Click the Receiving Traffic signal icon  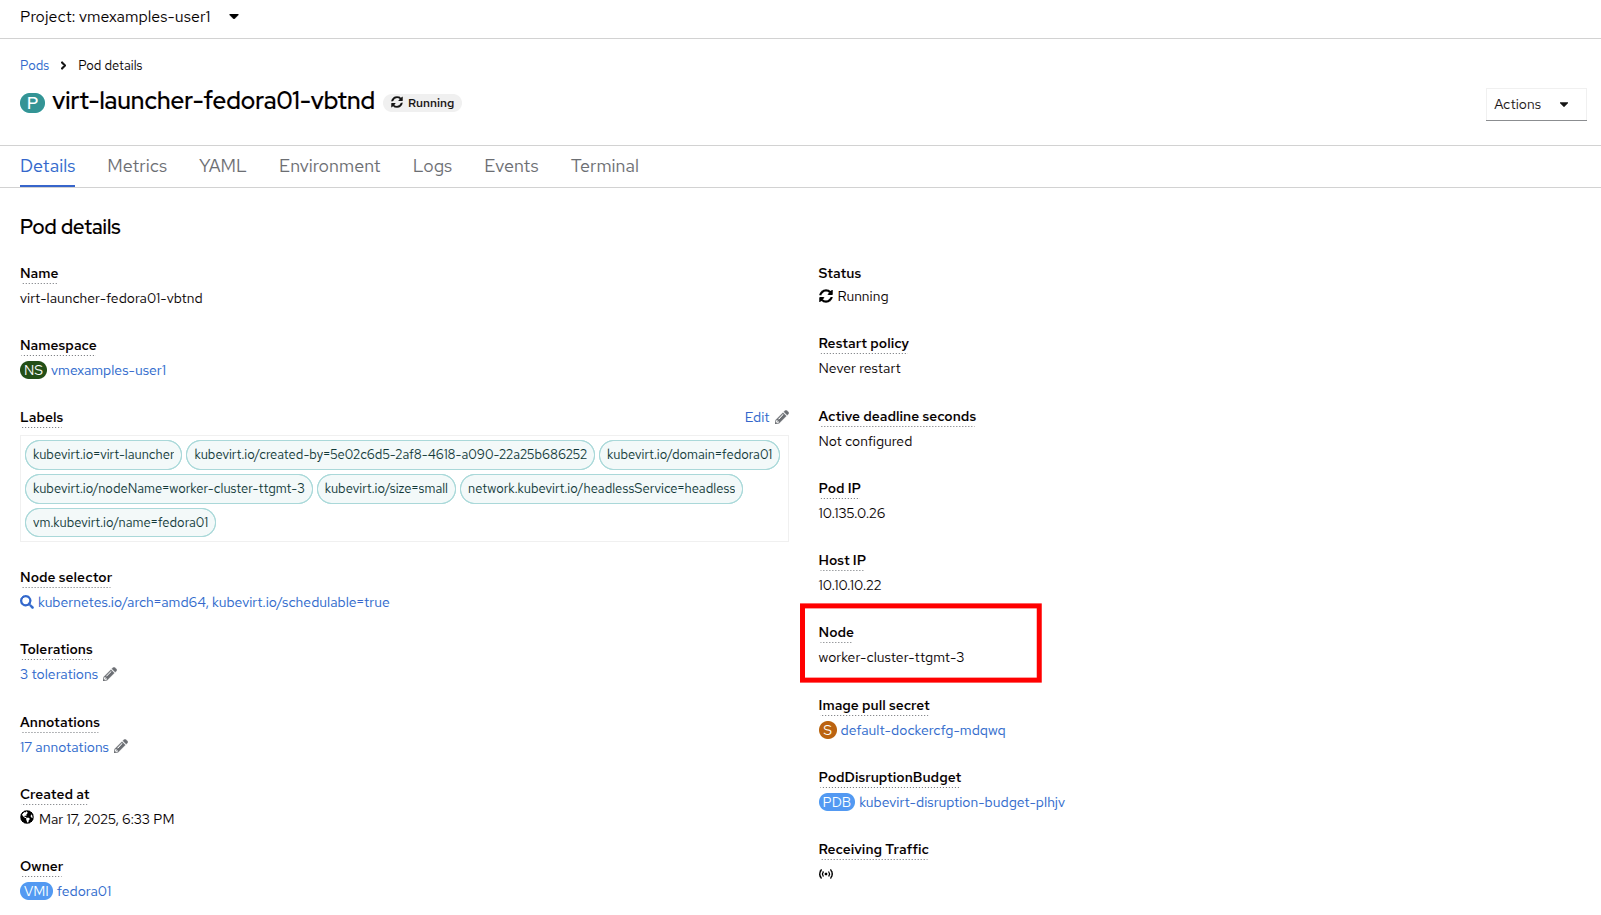click(x=826, y=874)
